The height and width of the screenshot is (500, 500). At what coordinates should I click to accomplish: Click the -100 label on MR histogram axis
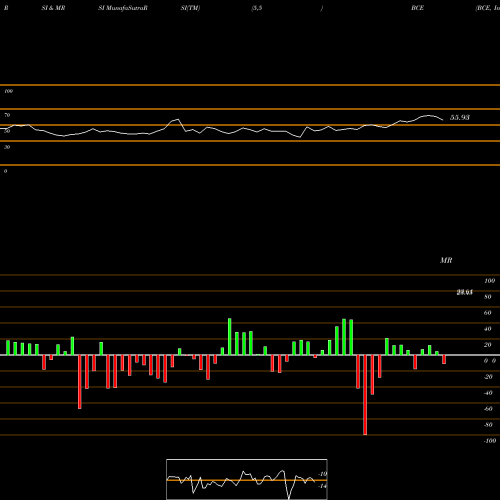(x=490, y=441)
